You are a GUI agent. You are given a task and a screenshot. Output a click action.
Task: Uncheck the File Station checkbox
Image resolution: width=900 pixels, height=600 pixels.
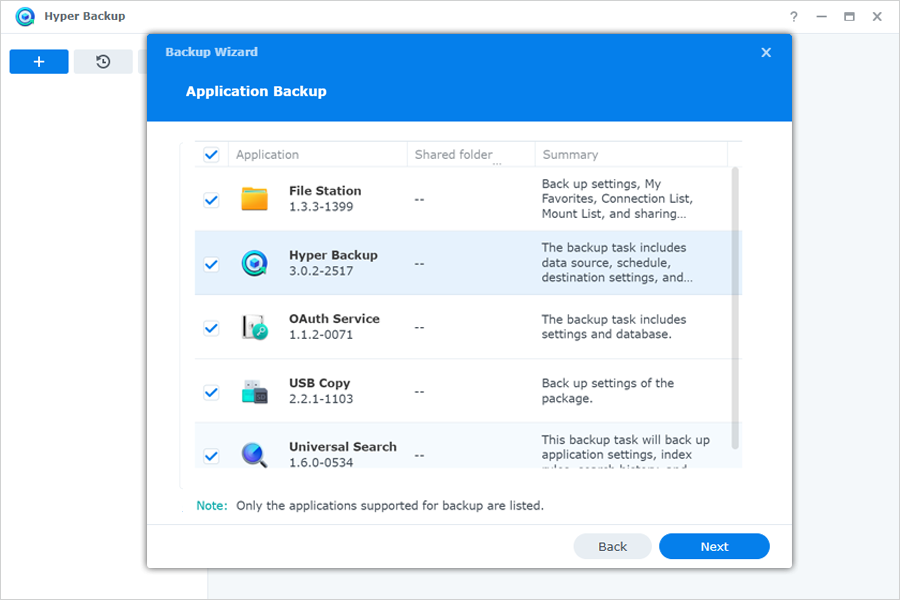click(x=211, y=200)
